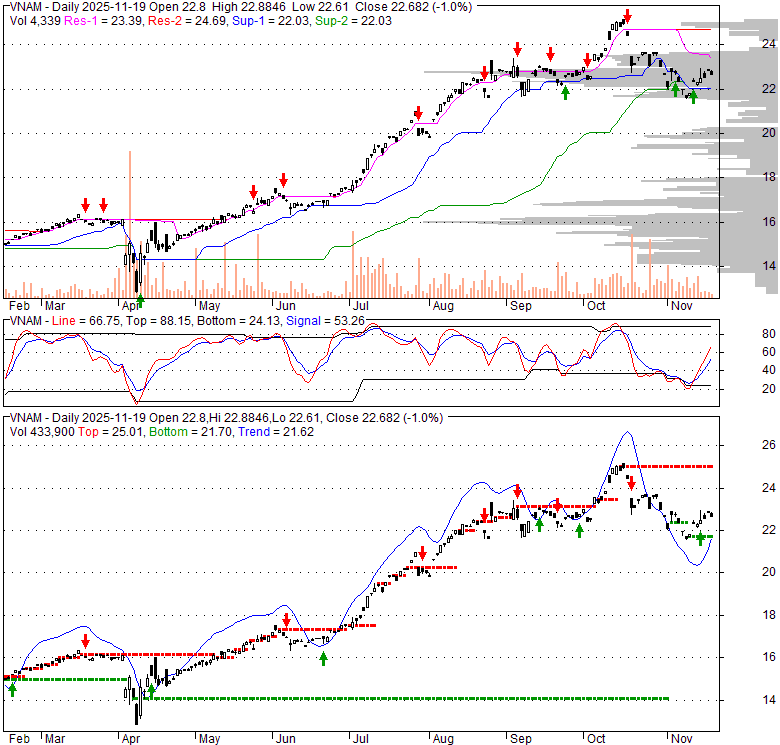This screenshot has height=745, width=780.
Task: Click the 'Bottom = 21.70' label in bottom chart
Action: [191, 432]
